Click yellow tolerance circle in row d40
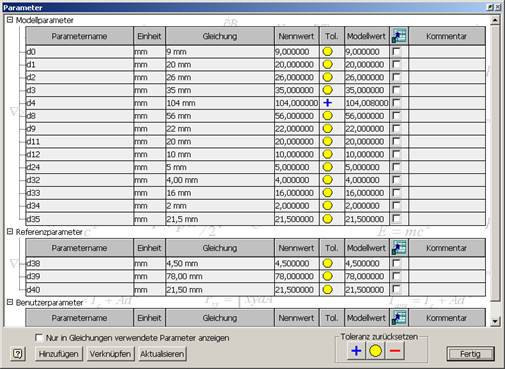This screenshot has height=369, width=505. (x=328, y=289)
